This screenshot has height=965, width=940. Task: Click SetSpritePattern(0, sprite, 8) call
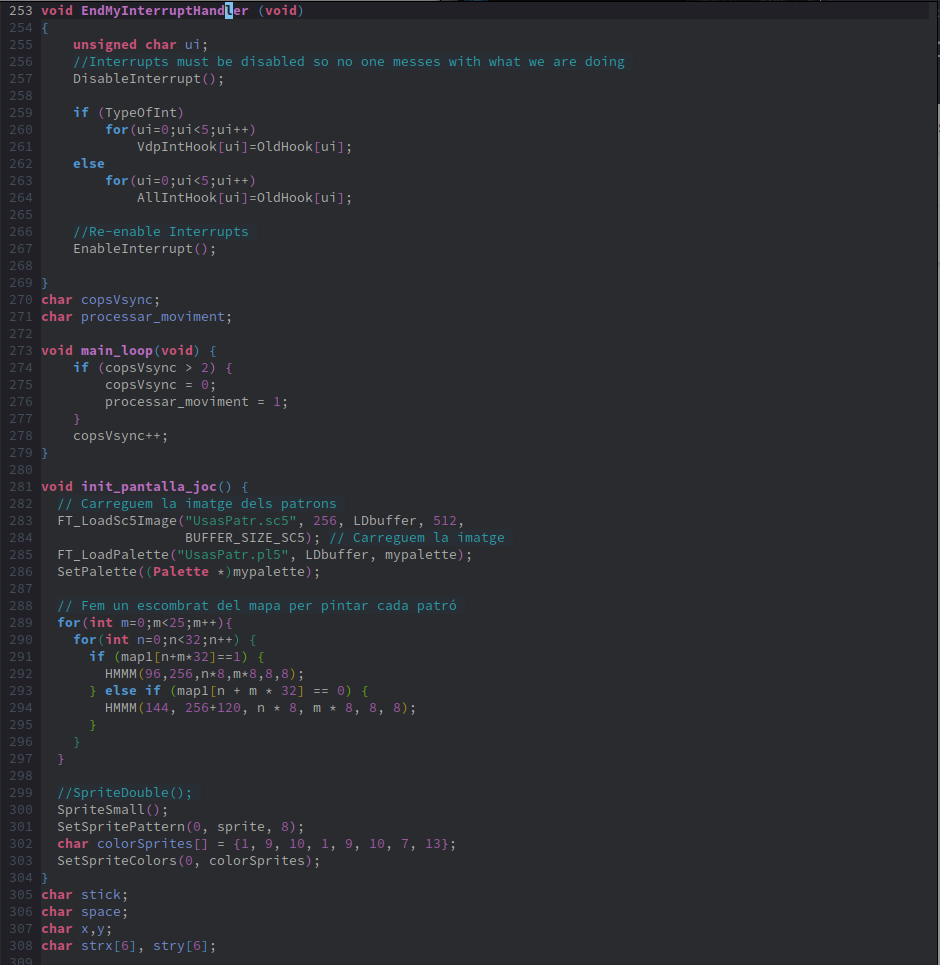coord(180,827)
